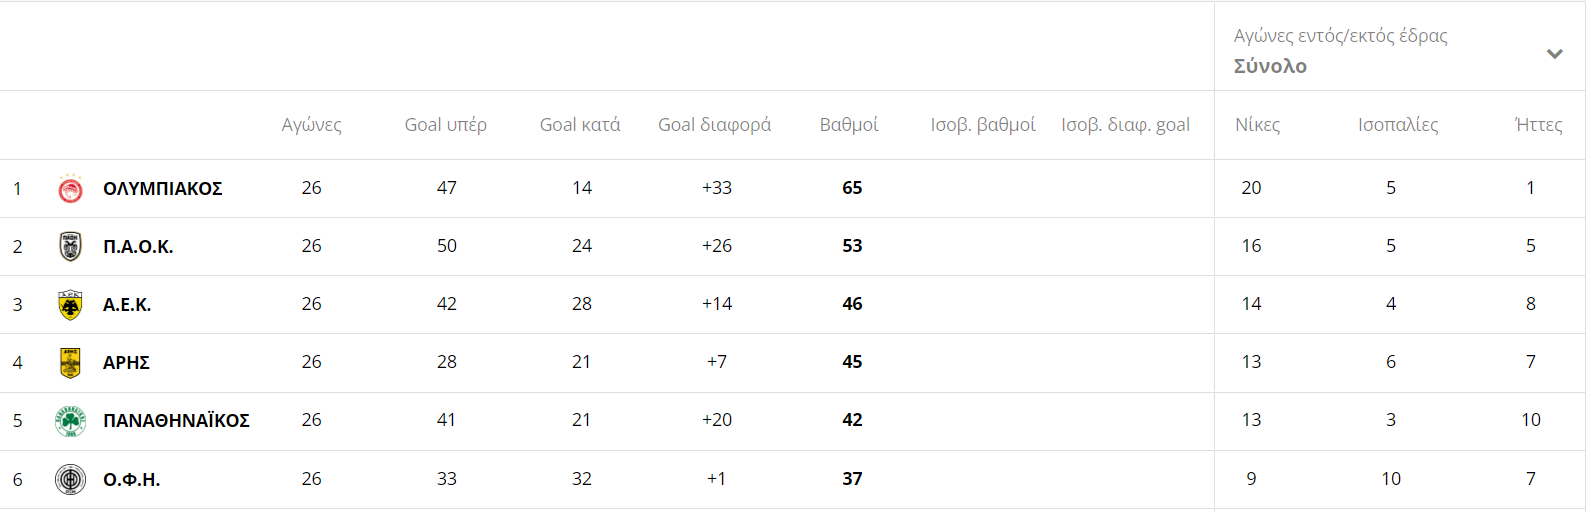The height and width of the screenshot is (512, 1586).
Task: Click the Ήττες column header
Action: point(1538,125)
